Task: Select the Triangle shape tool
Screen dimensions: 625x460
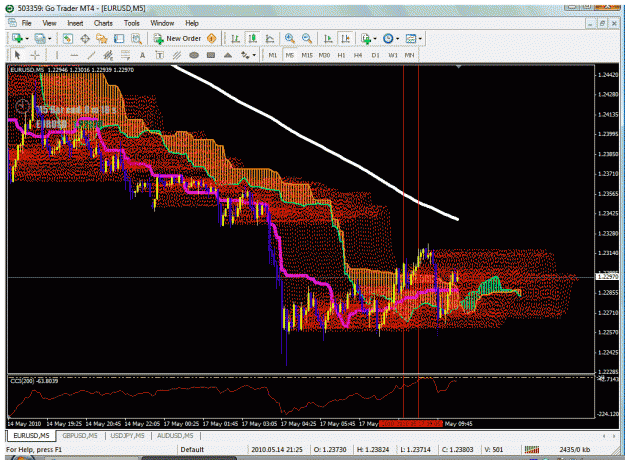Action: [x=228, y=55]
